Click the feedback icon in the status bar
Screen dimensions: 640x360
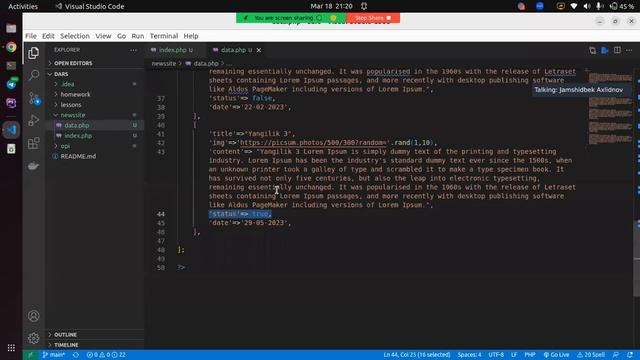click(x=616, y=355)
